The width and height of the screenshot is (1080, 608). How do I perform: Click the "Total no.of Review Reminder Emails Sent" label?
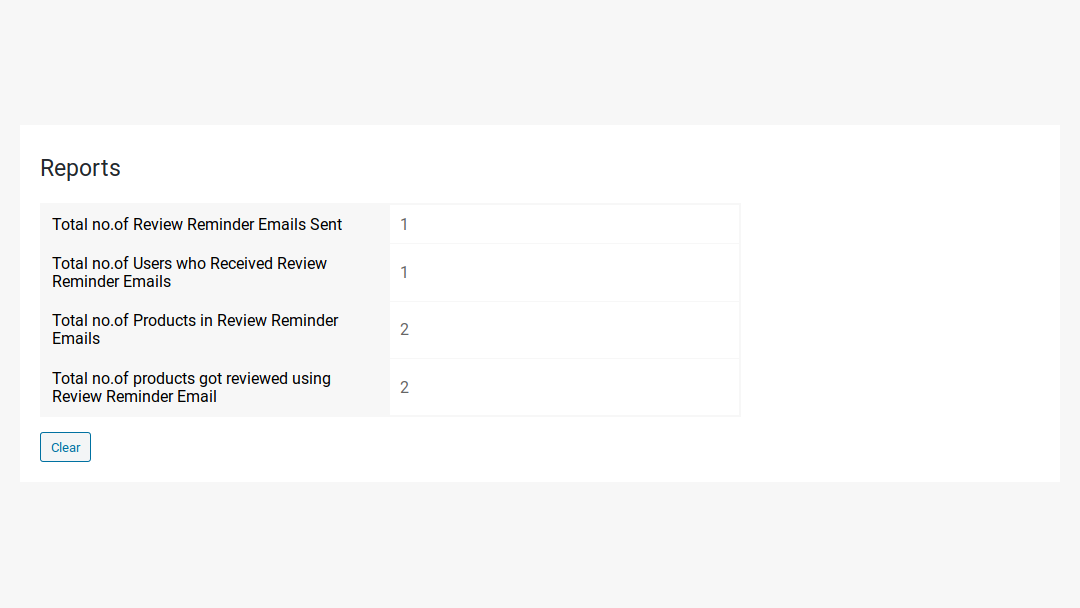(x=196, y=224)
